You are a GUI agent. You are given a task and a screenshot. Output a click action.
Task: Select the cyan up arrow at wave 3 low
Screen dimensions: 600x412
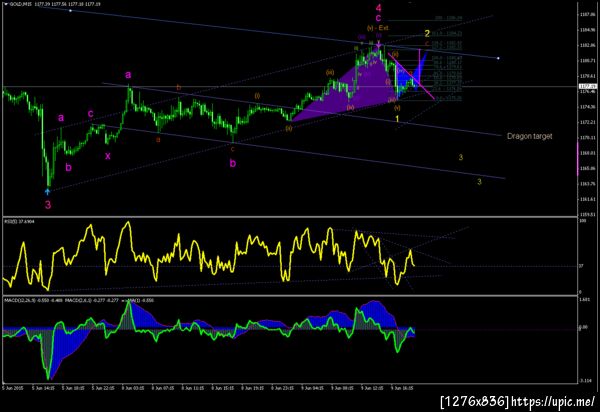coord(47,191)
